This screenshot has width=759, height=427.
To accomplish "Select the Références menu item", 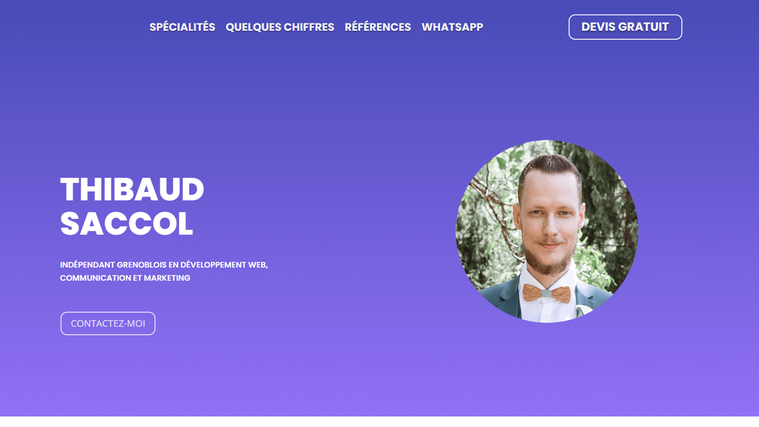I will pos(378,27).
